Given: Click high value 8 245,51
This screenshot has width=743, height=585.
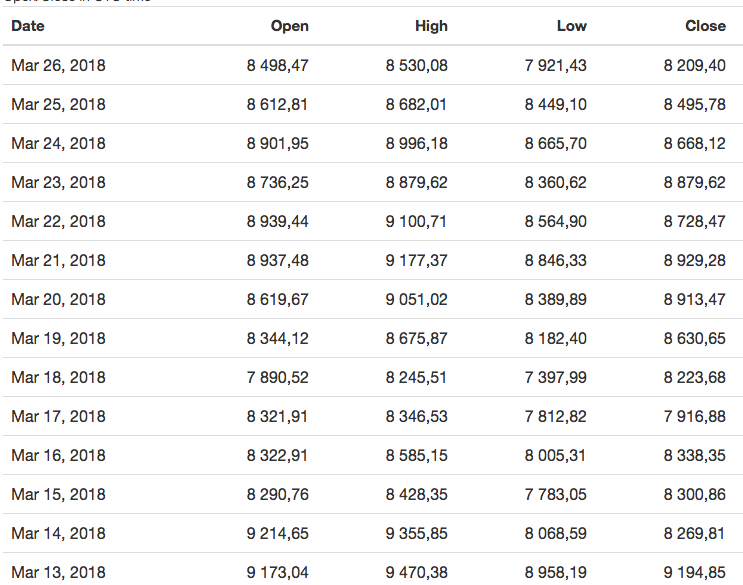Looking at the screenshot, I should click(417, 377).
